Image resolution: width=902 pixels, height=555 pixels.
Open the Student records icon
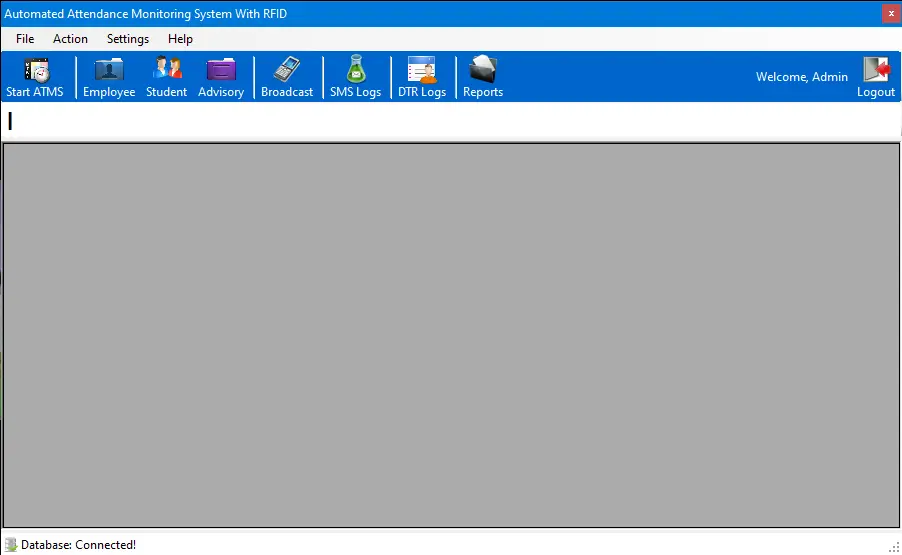pyautogui.click(x=167, y=69)
